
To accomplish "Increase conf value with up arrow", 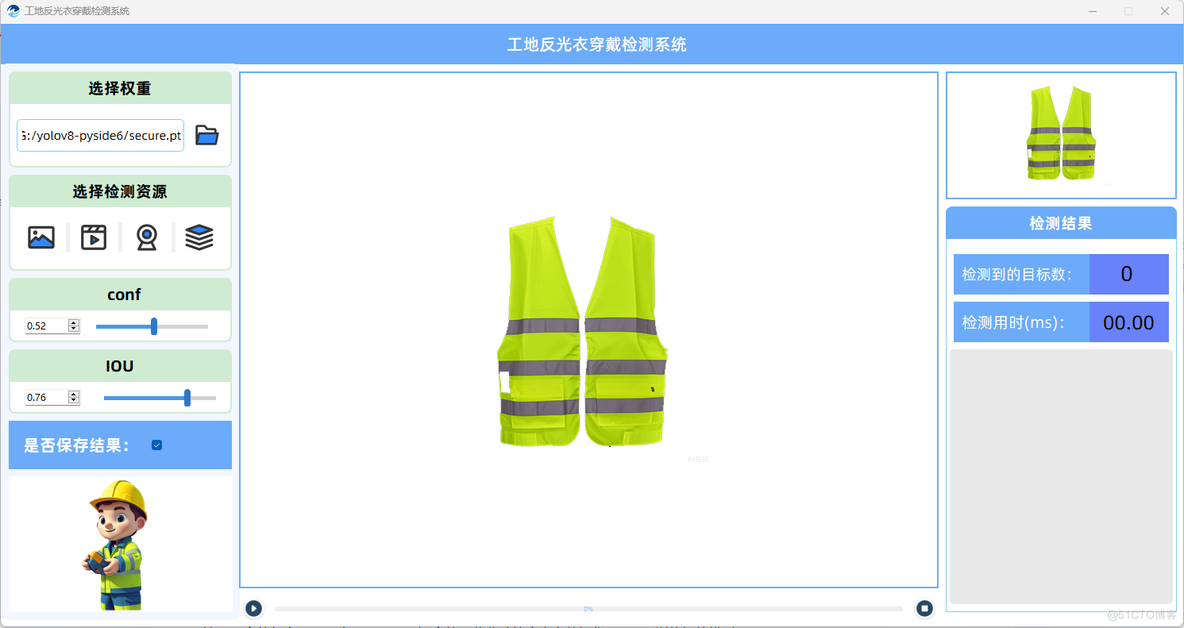I will pos(73,322).
